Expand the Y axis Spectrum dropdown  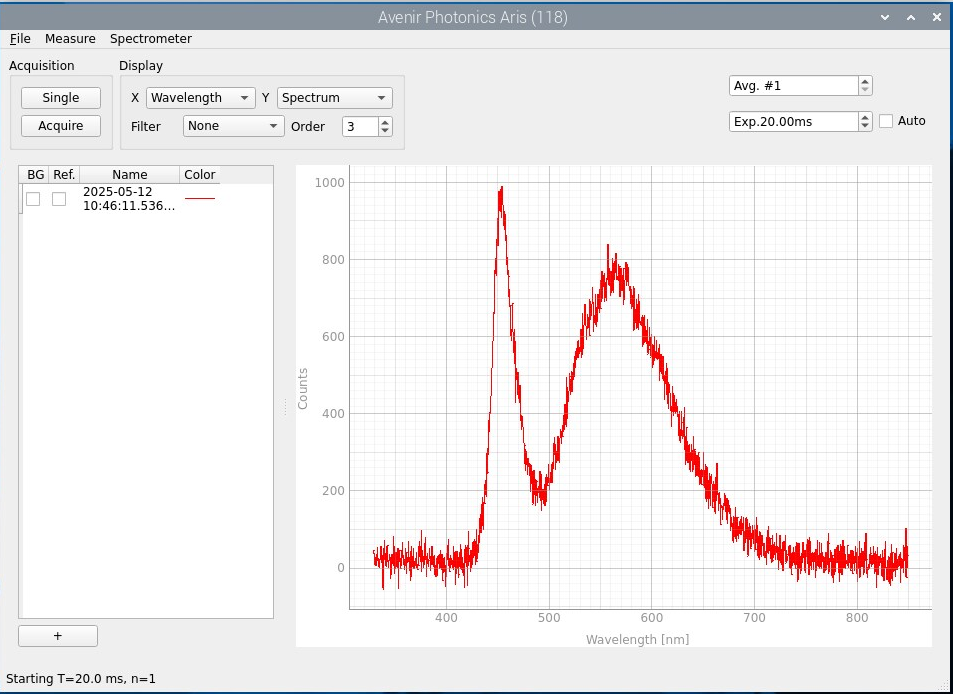point(334,98)
